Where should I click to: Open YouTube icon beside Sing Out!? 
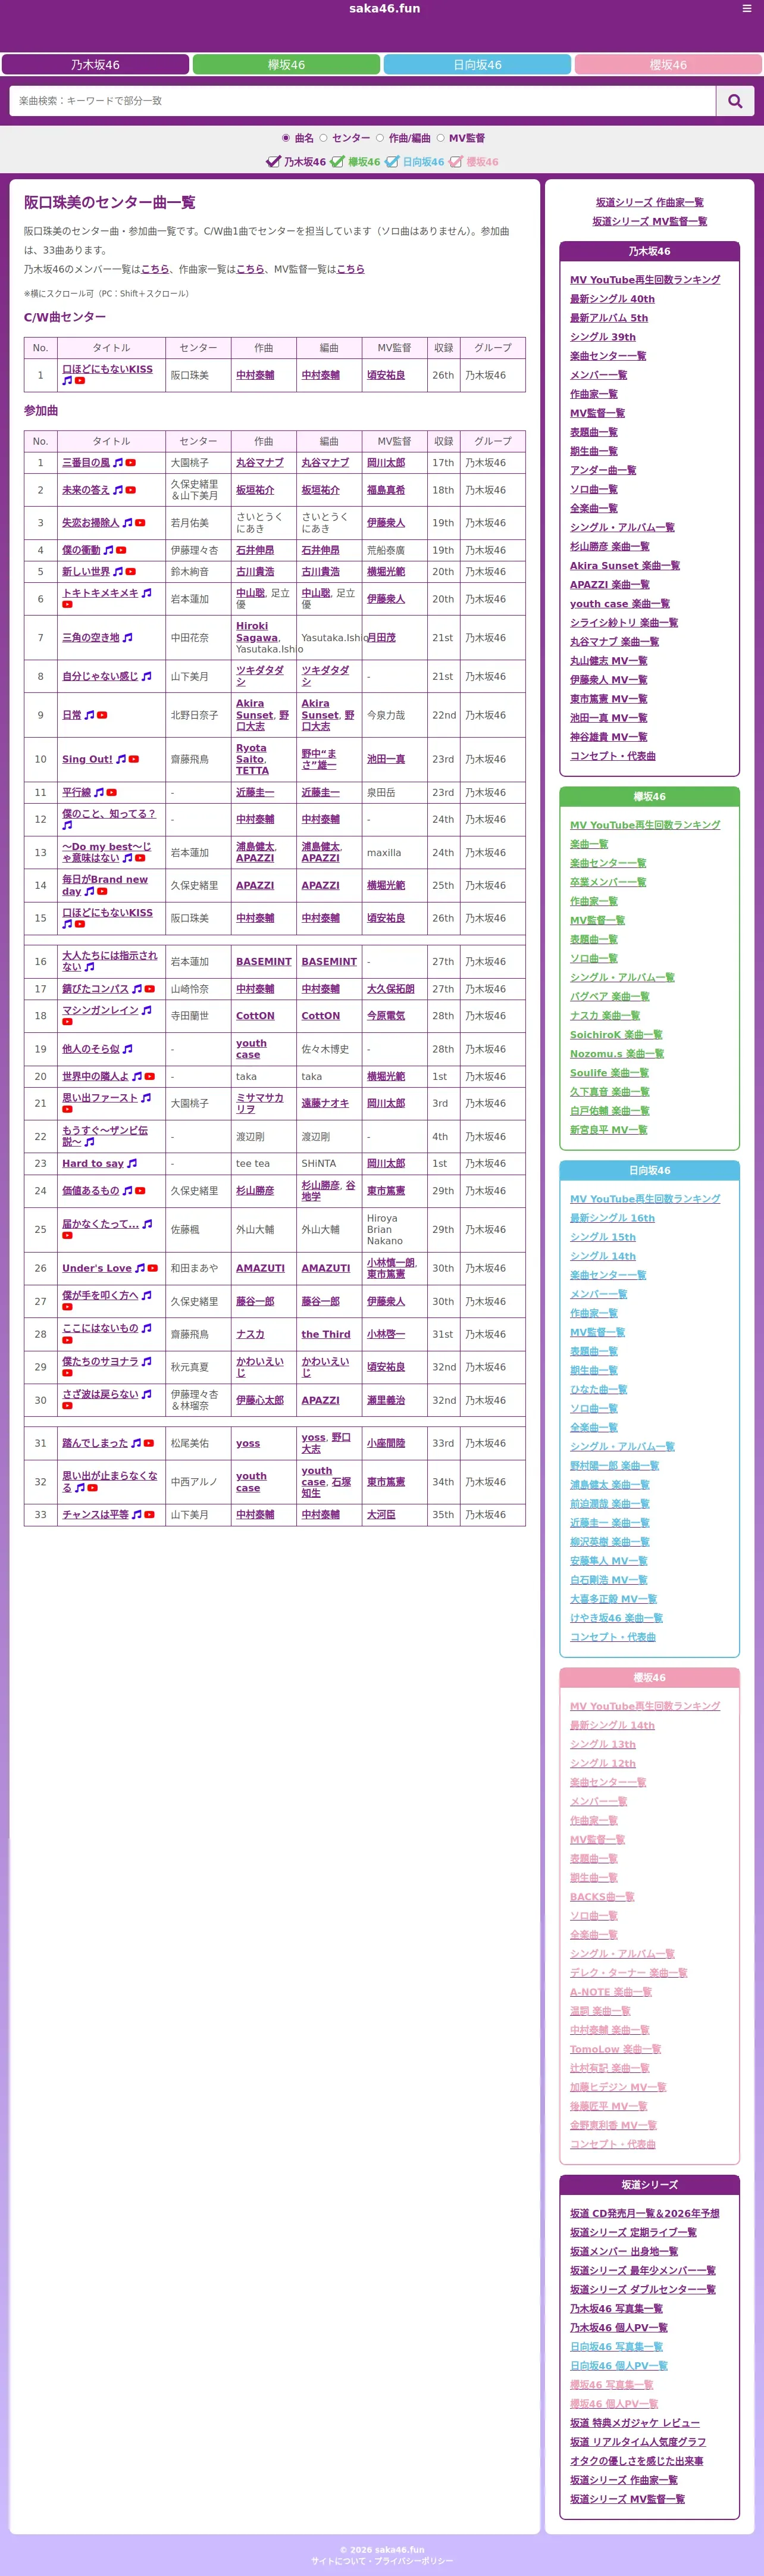coord(134,760)
